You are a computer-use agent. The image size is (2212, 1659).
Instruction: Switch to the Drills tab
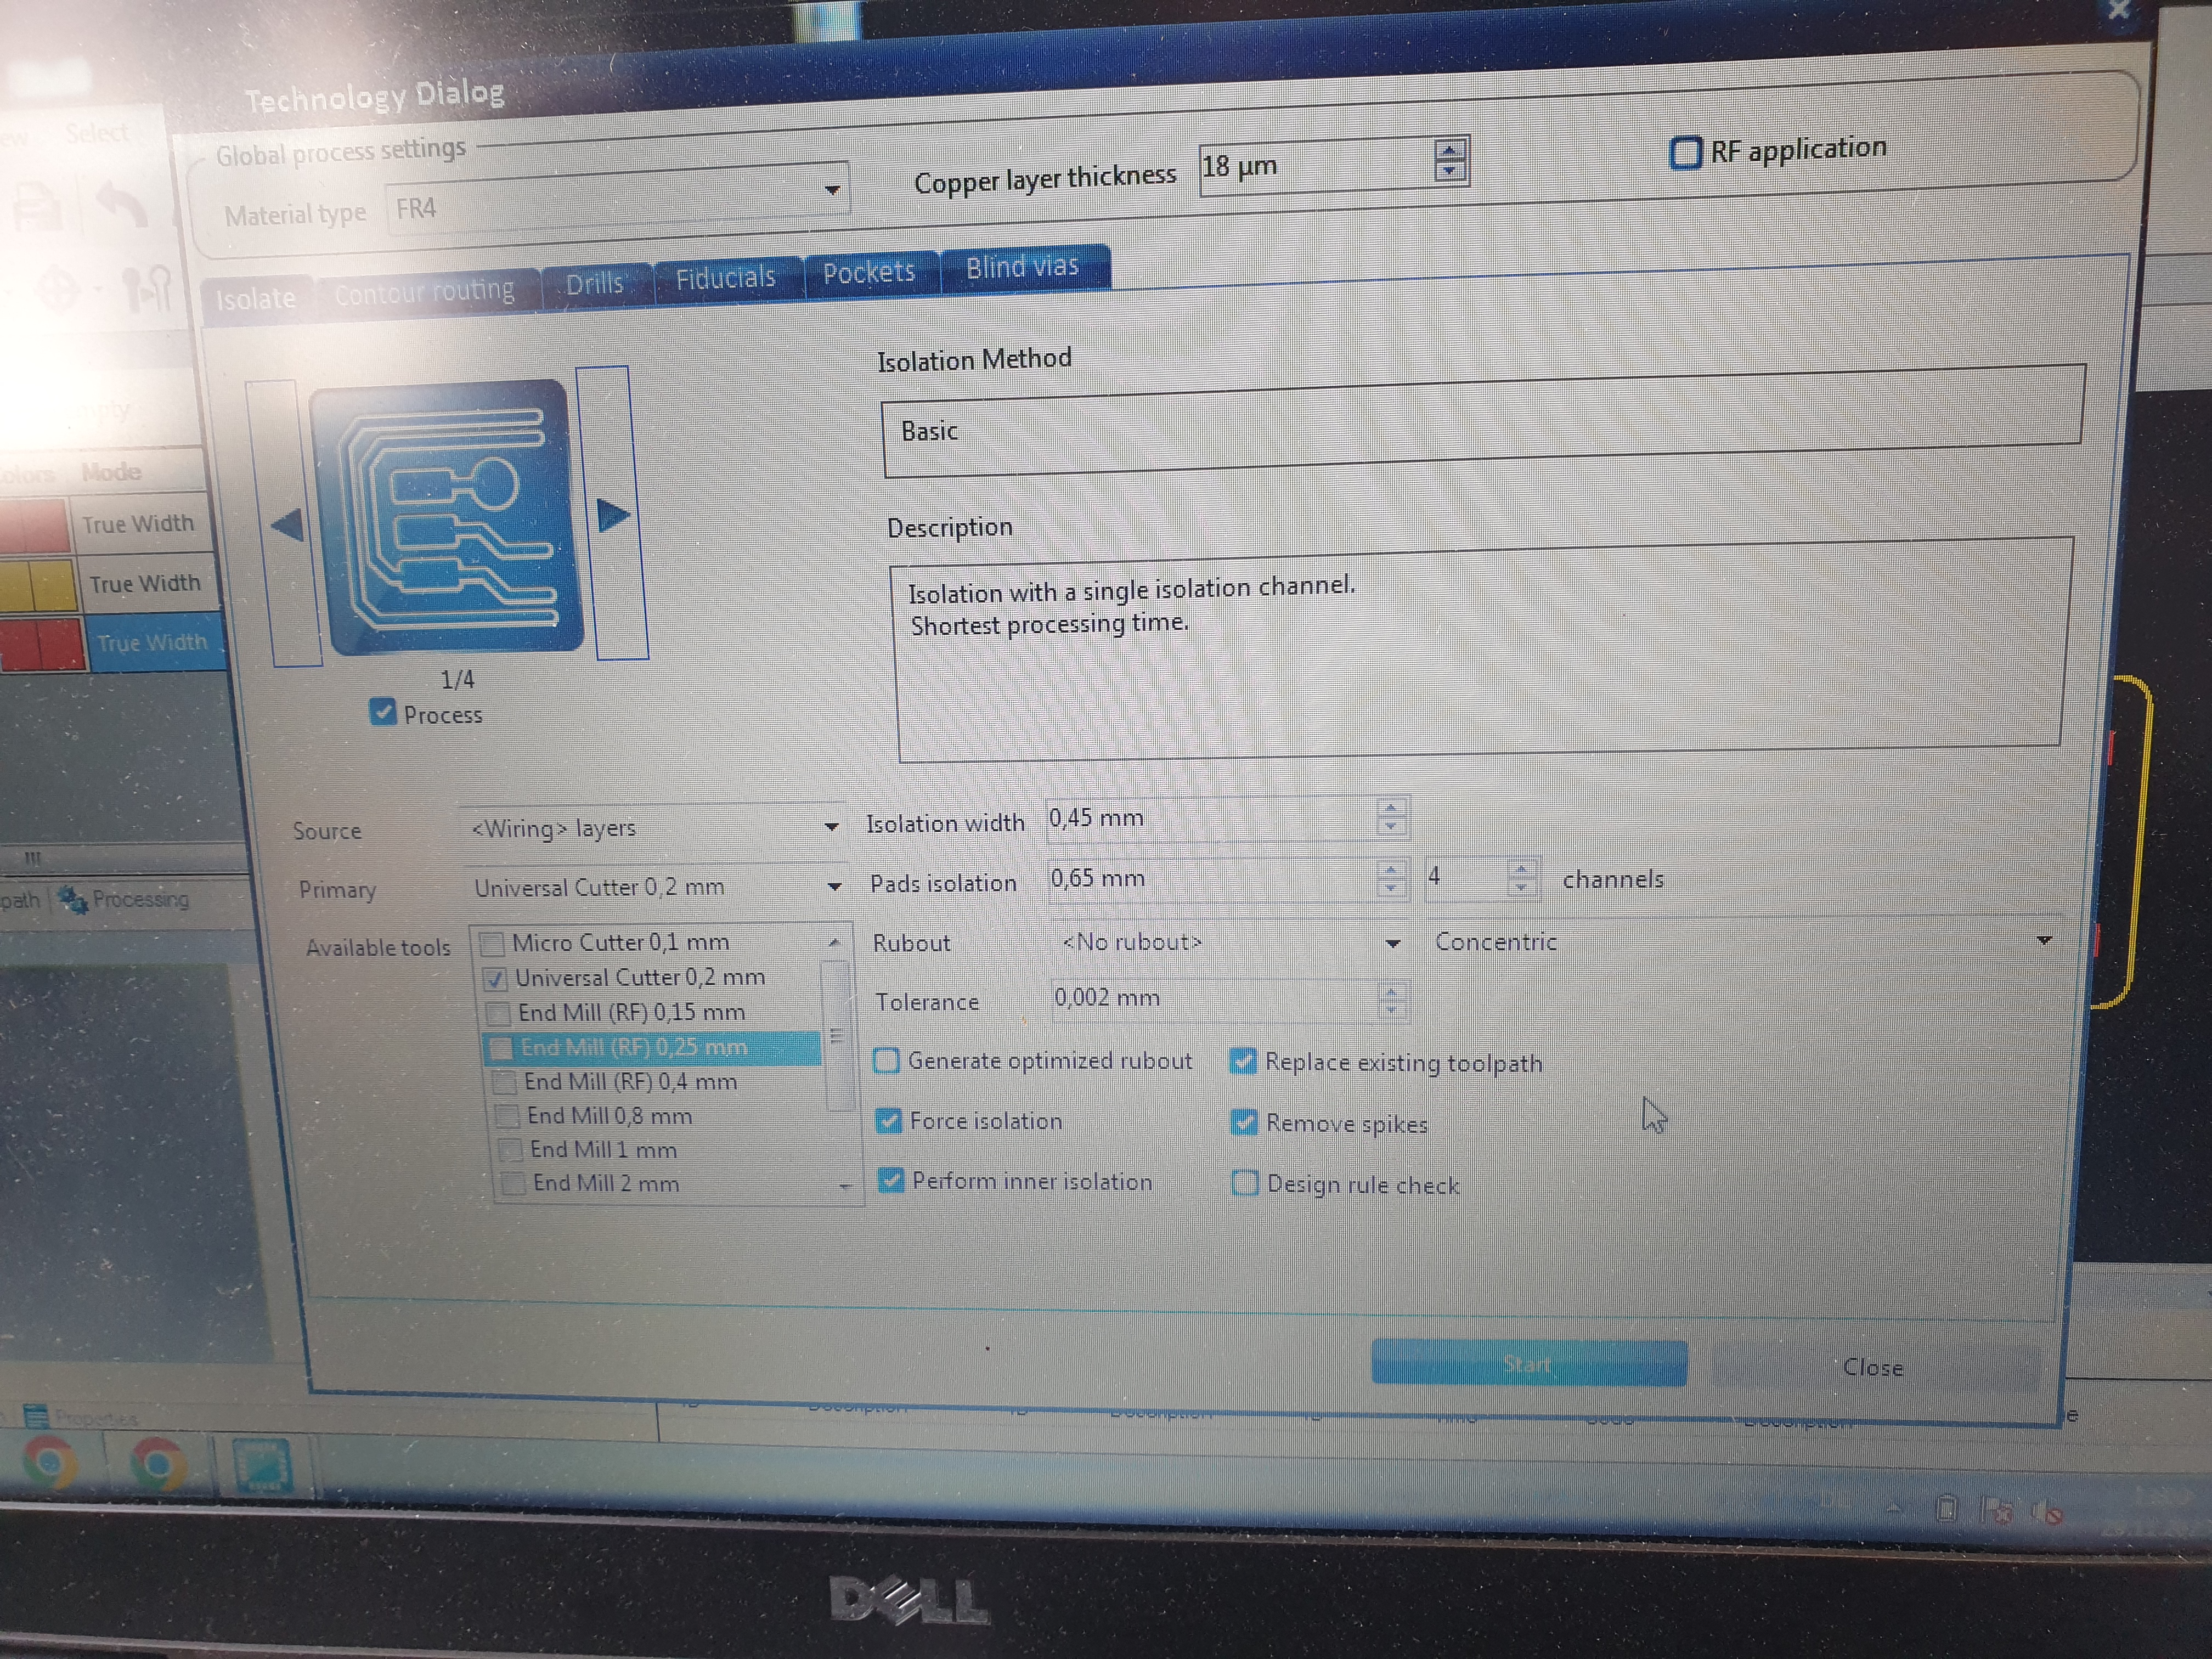click(594, 284)
